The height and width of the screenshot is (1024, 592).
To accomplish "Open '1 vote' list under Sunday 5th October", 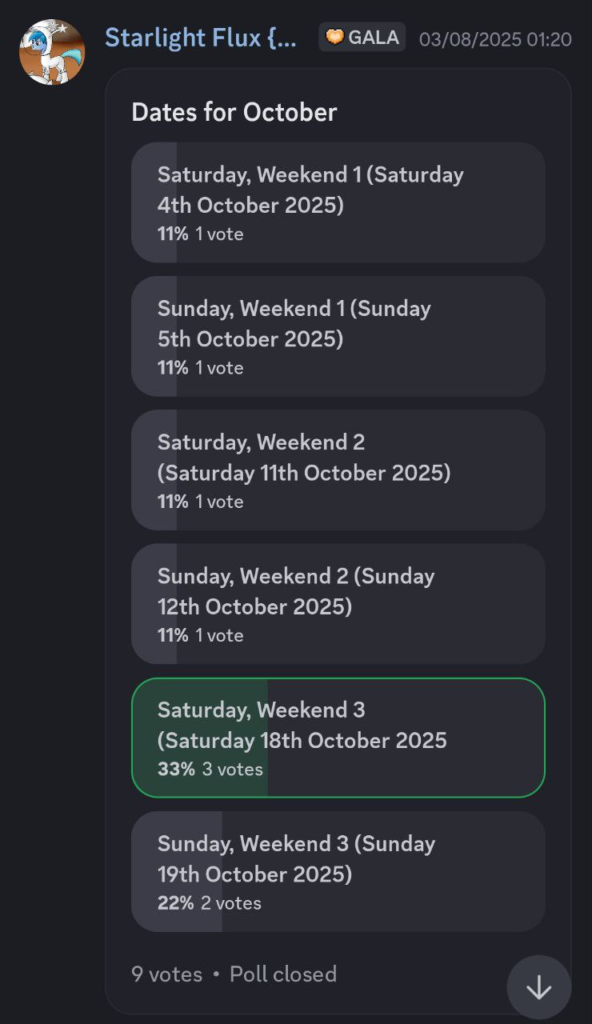I will pos(220,368).
